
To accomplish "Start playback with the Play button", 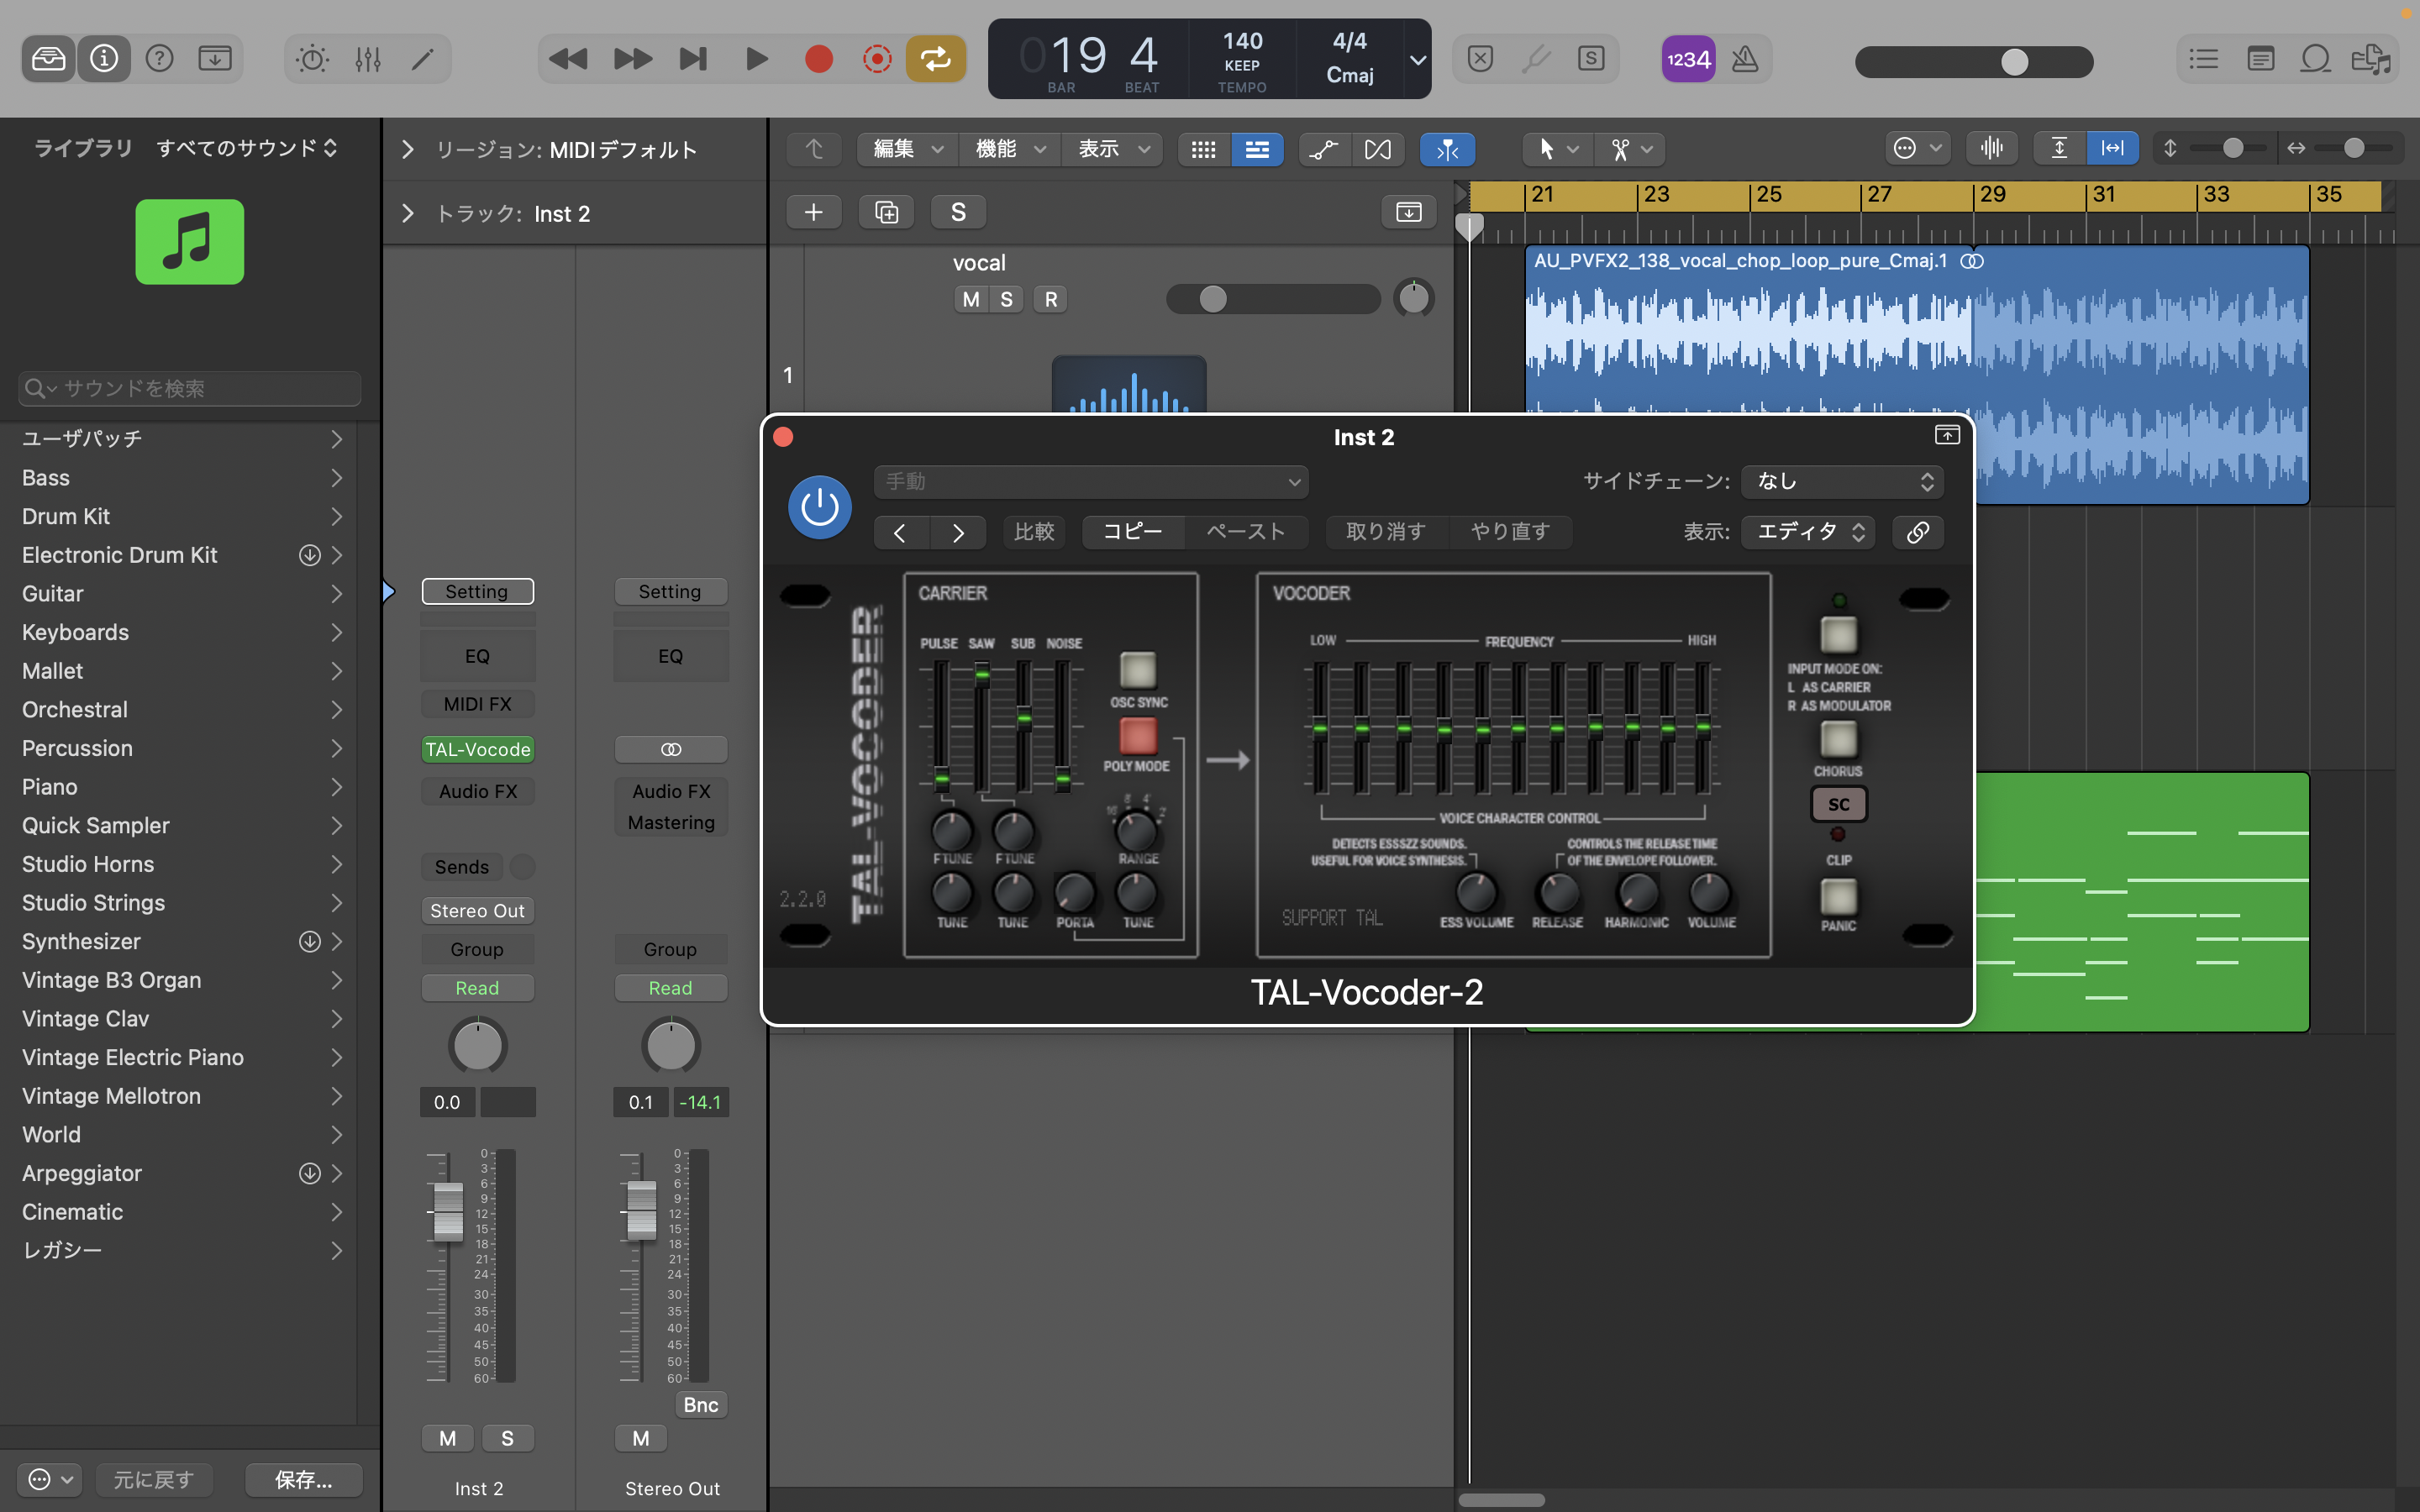I will [757, 59].
